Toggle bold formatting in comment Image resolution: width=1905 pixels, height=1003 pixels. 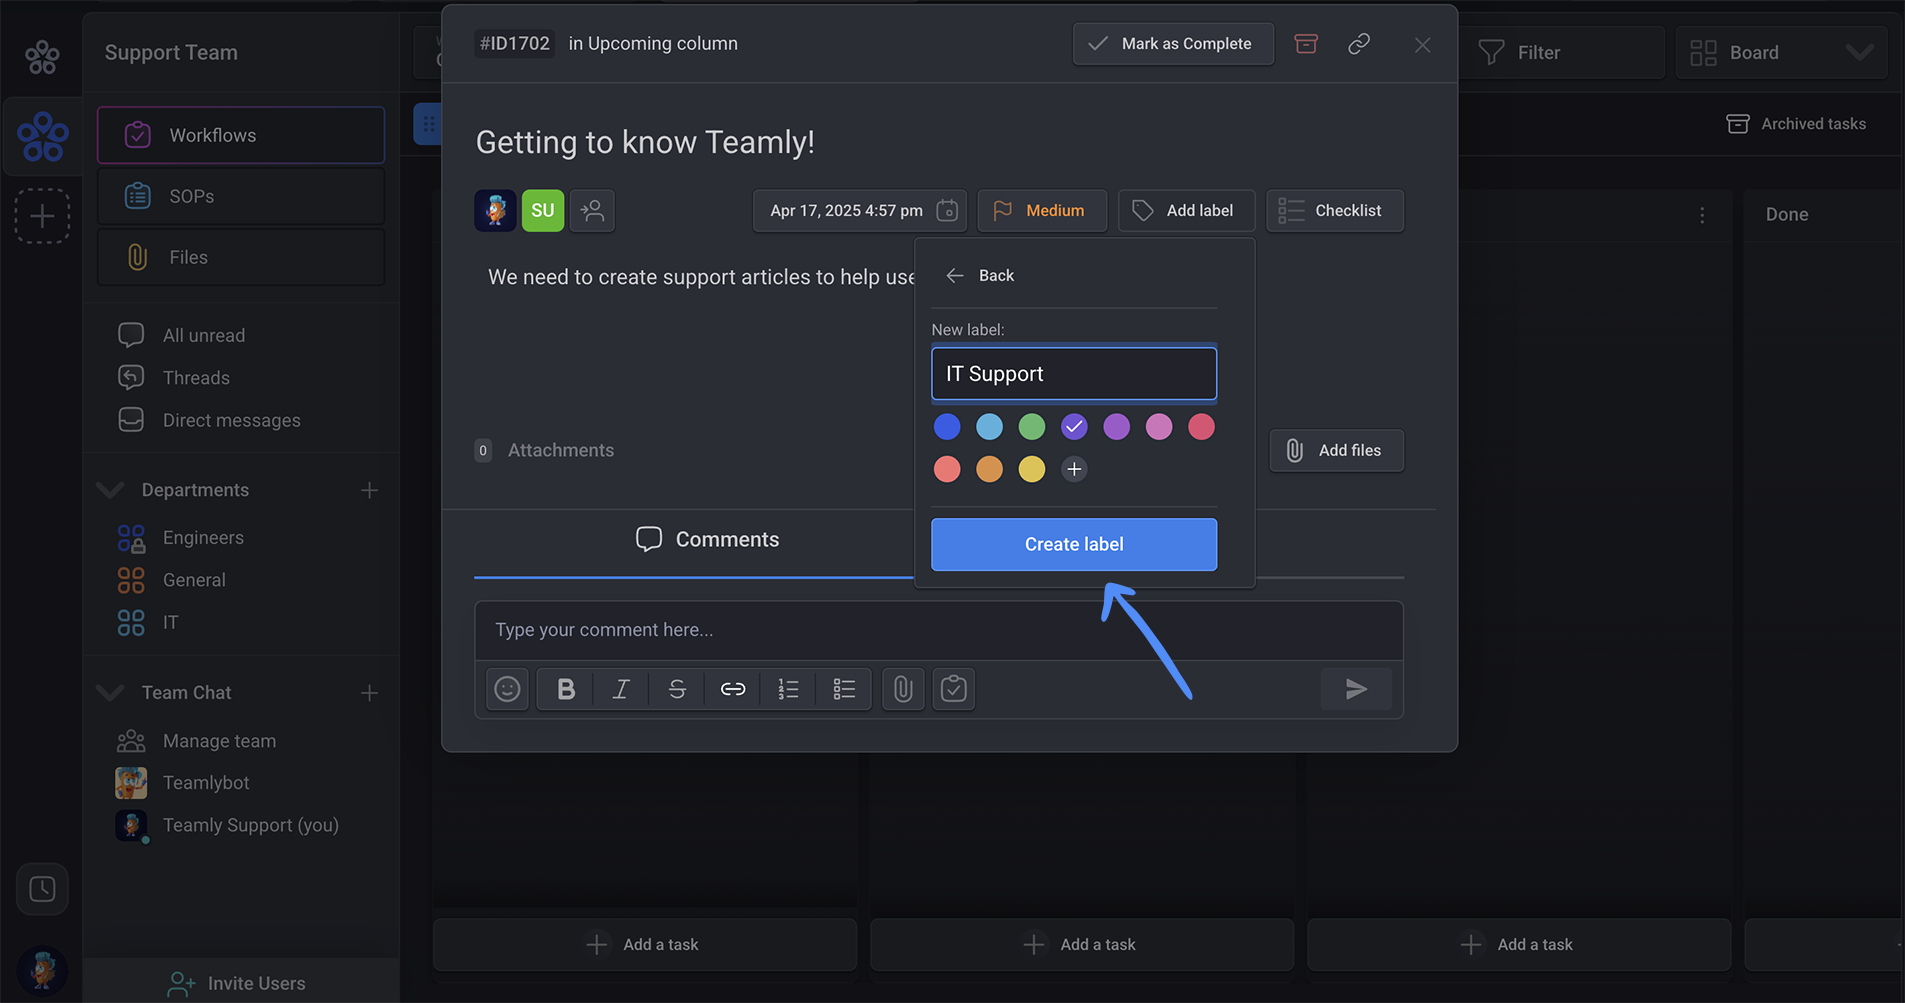pos(566,689)
